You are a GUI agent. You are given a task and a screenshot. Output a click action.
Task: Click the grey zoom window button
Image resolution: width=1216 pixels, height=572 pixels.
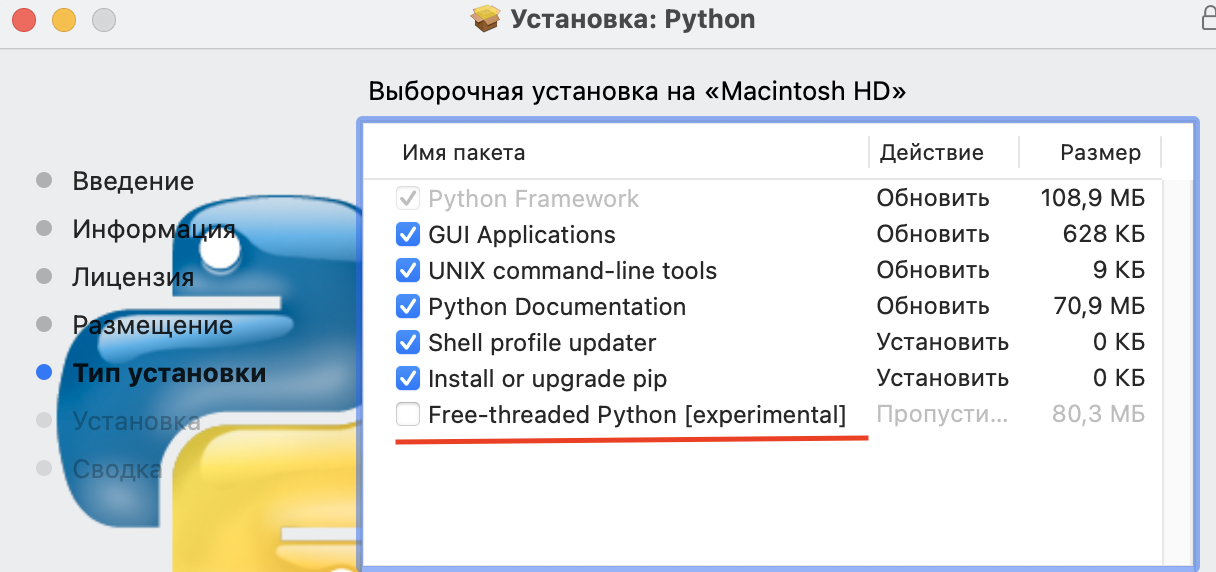pyautogui.click(x=103, y=19)
